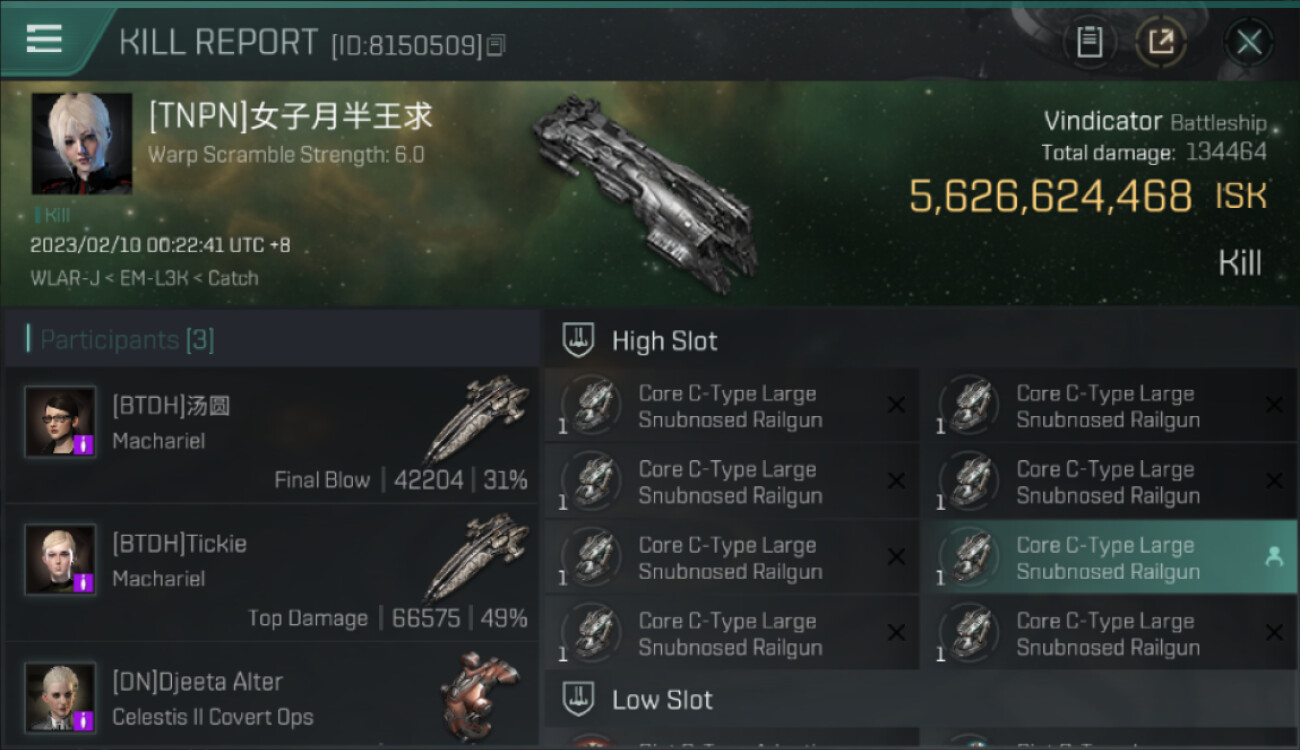Open the hamburger menu
Screen dimensions: 1300x750
tap(44, 39)
